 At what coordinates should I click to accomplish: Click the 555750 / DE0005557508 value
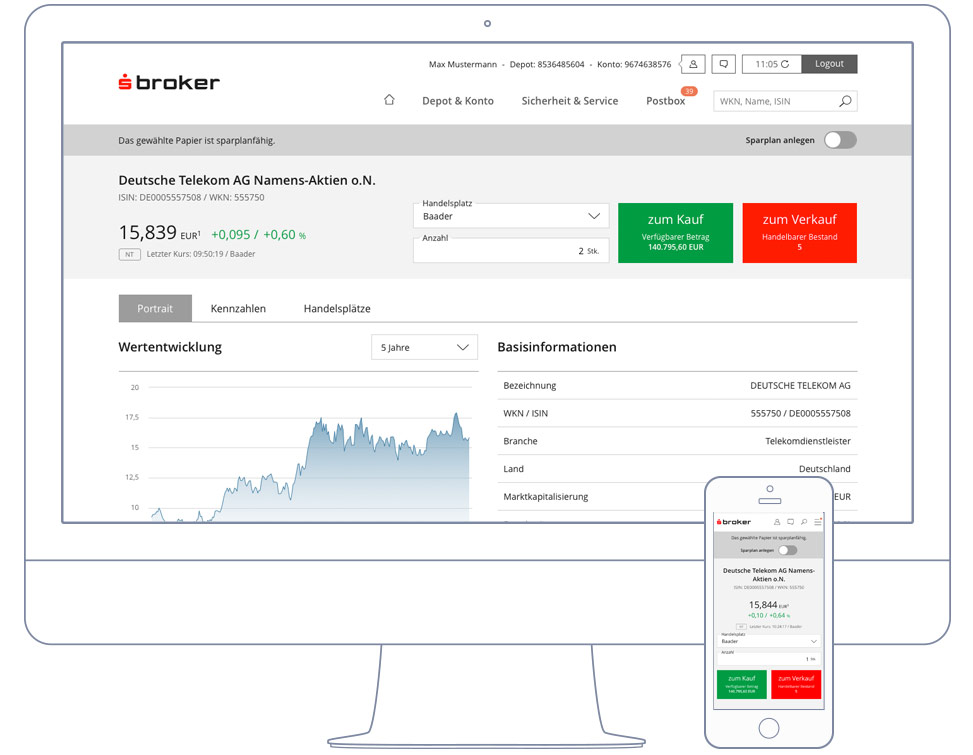point(800,413)
